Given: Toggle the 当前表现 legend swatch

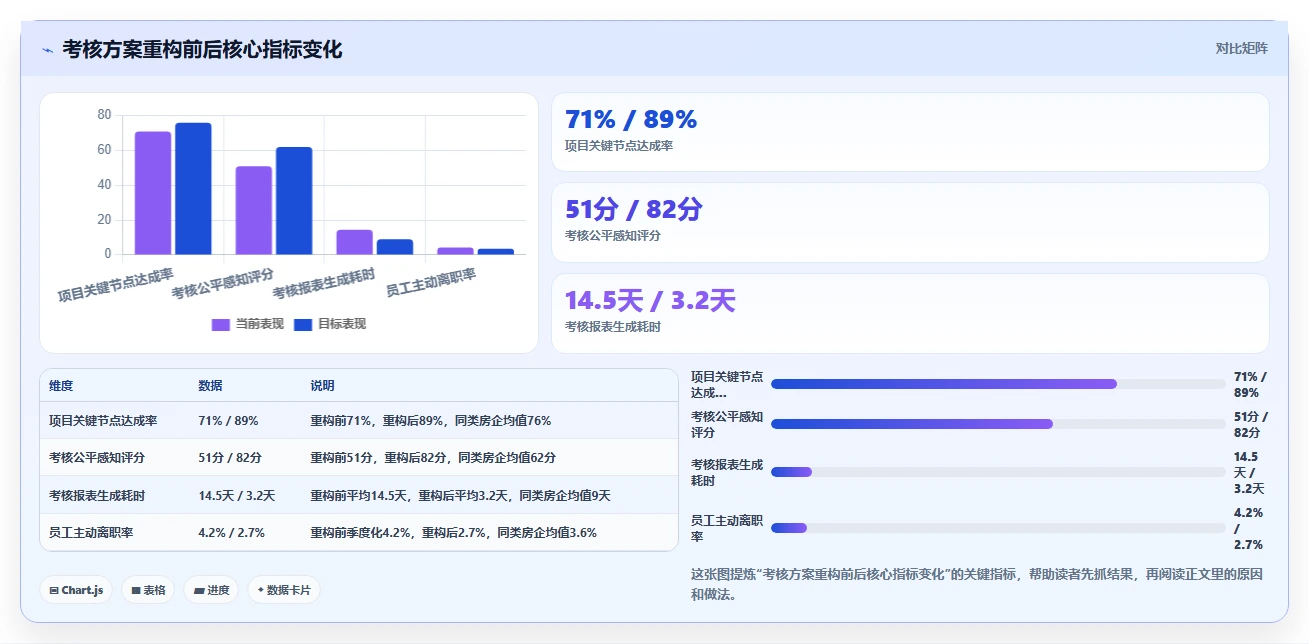Looking at the screenshot, I should click(x=221, y=324).
